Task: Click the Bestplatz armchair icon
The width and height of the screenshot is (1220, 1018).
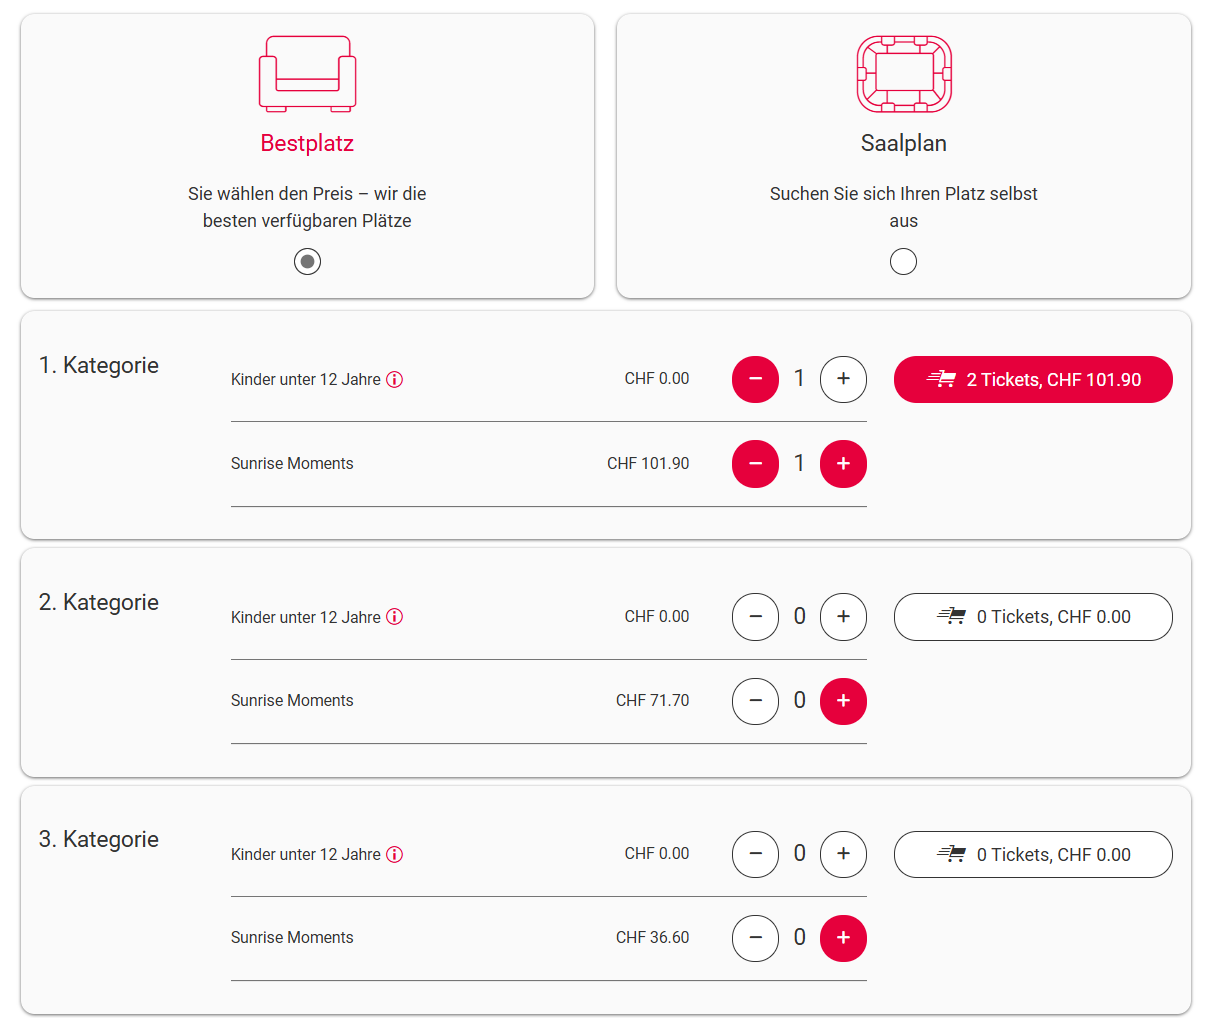Action: 307,74
